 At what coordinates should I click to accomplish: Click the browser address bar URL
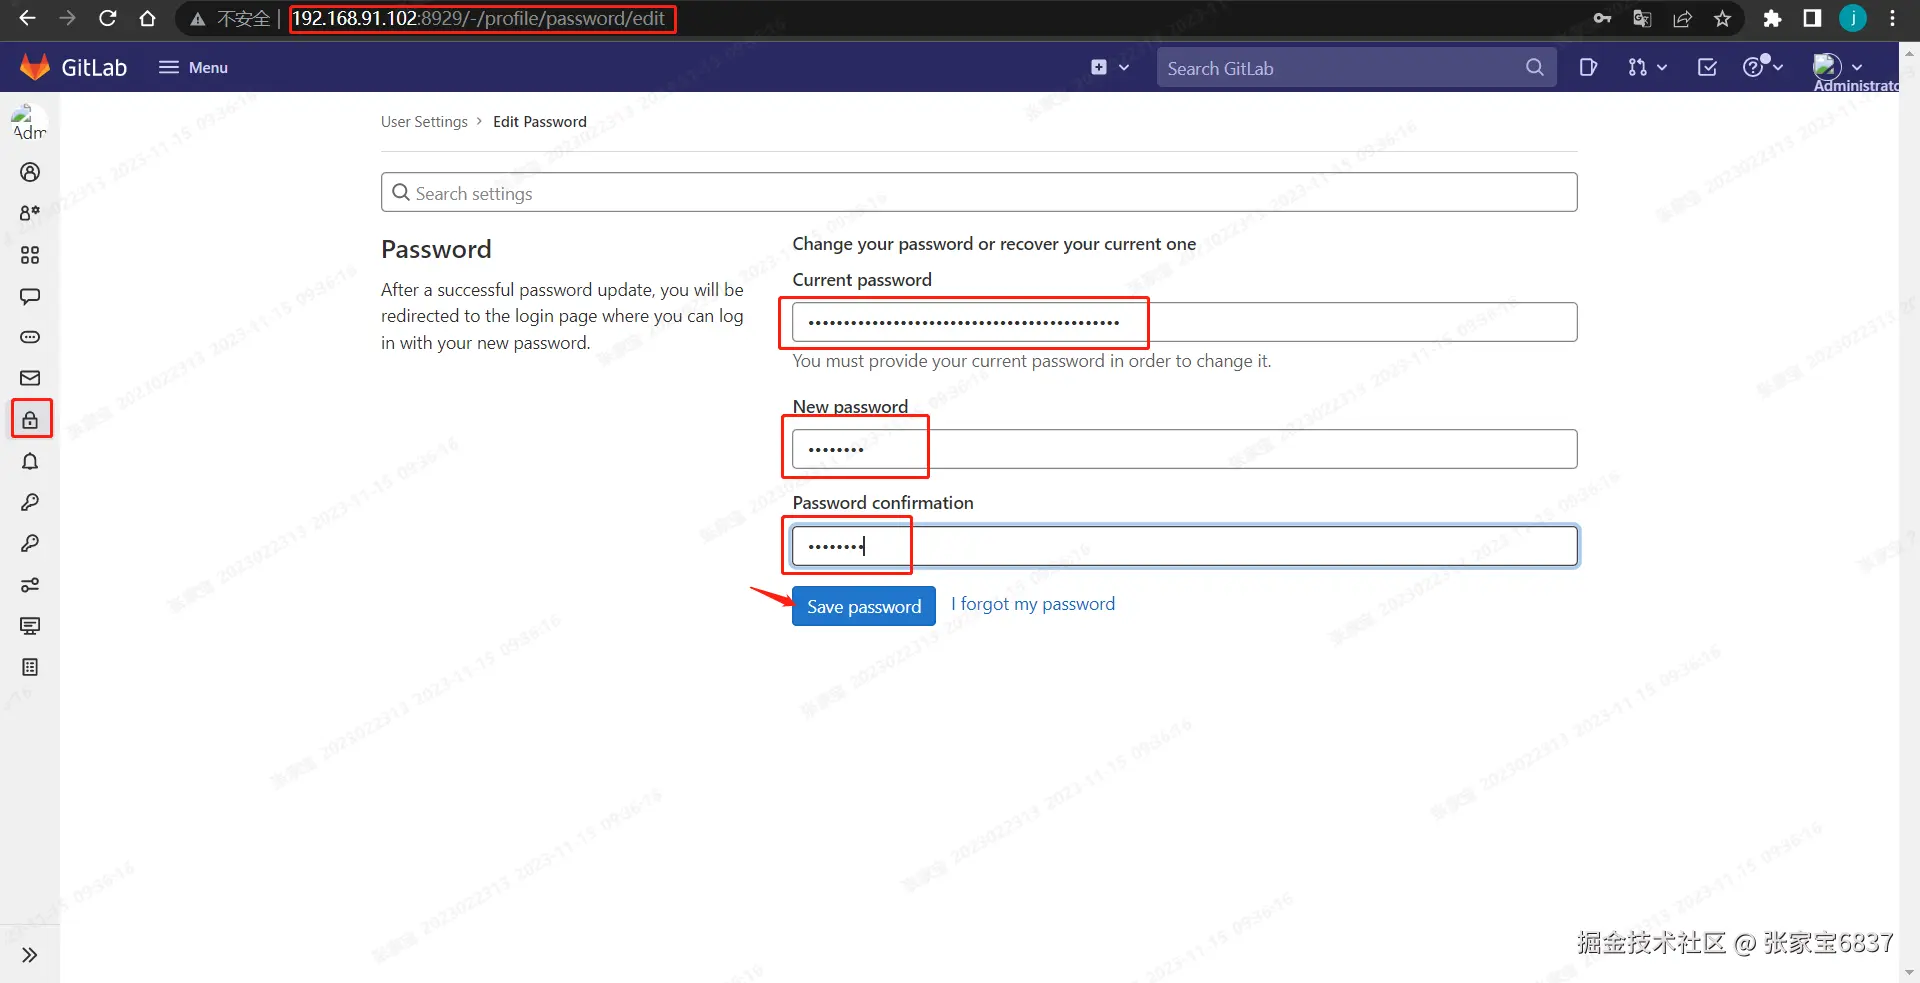click(x=478, y=18)
